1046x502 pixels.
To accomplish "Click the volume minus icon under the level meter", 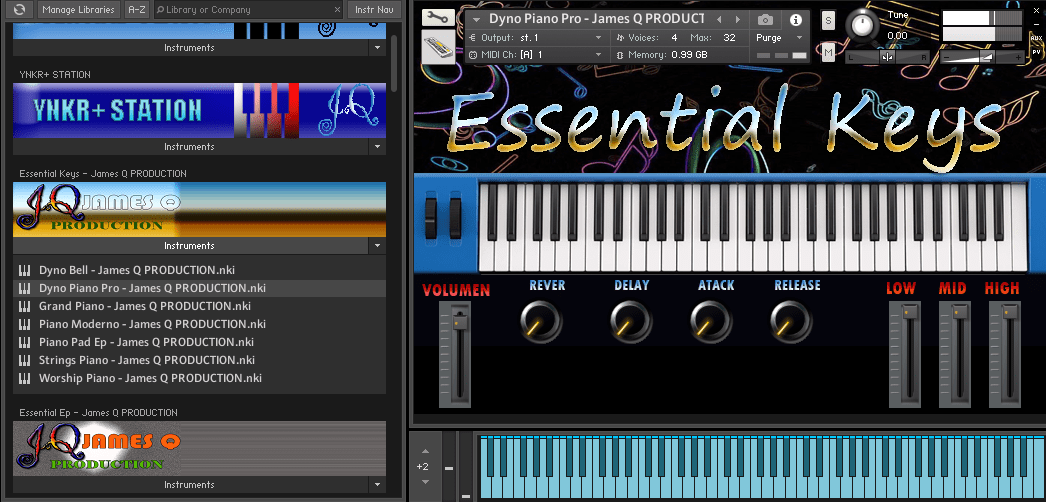I will coord(946,58).
